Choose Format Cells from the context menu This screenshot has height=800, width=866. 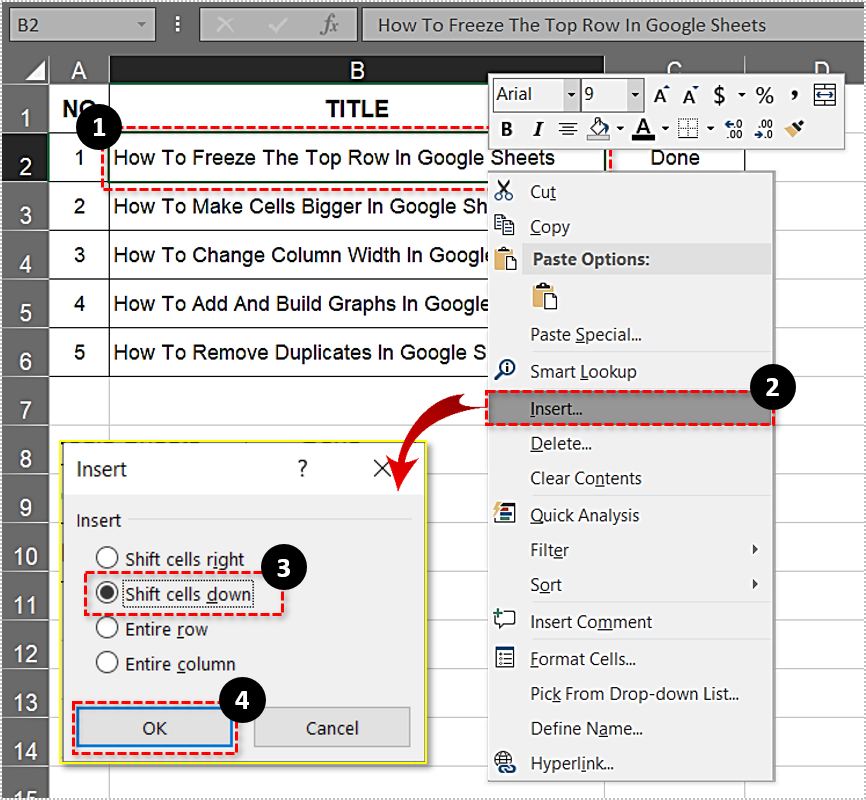click(581, 658)
